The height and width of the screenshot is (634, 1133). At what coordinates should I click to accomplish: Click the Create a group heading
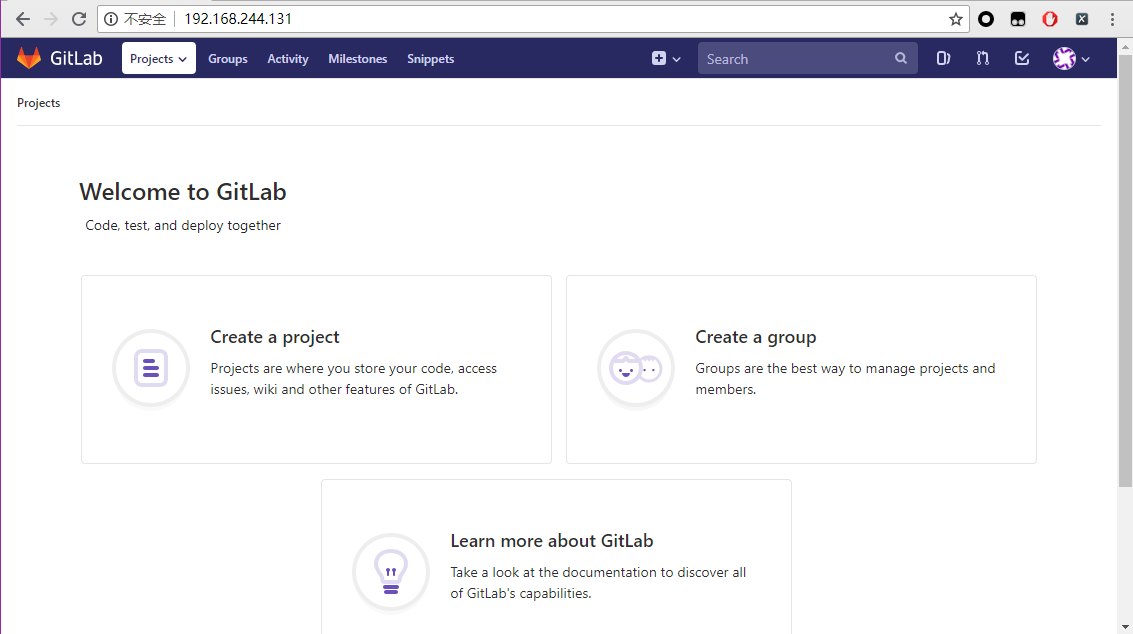[x=756, y=337]
